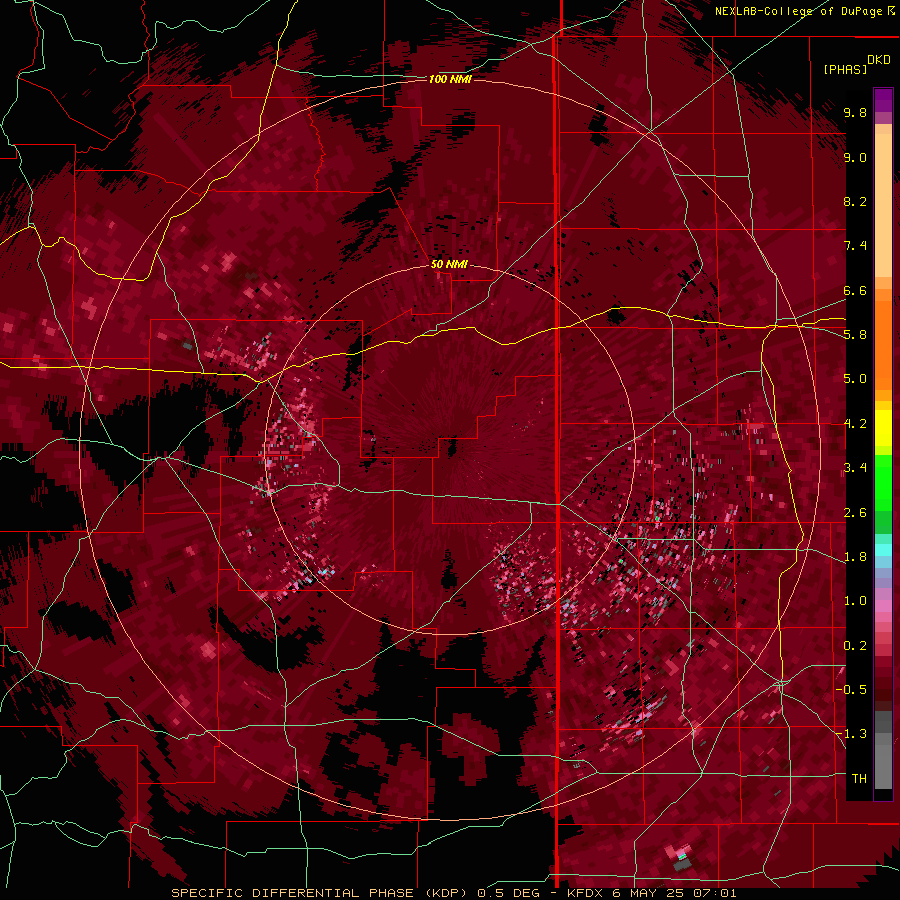Click the 07:01 timestamp in the caption

click(717, 893)
